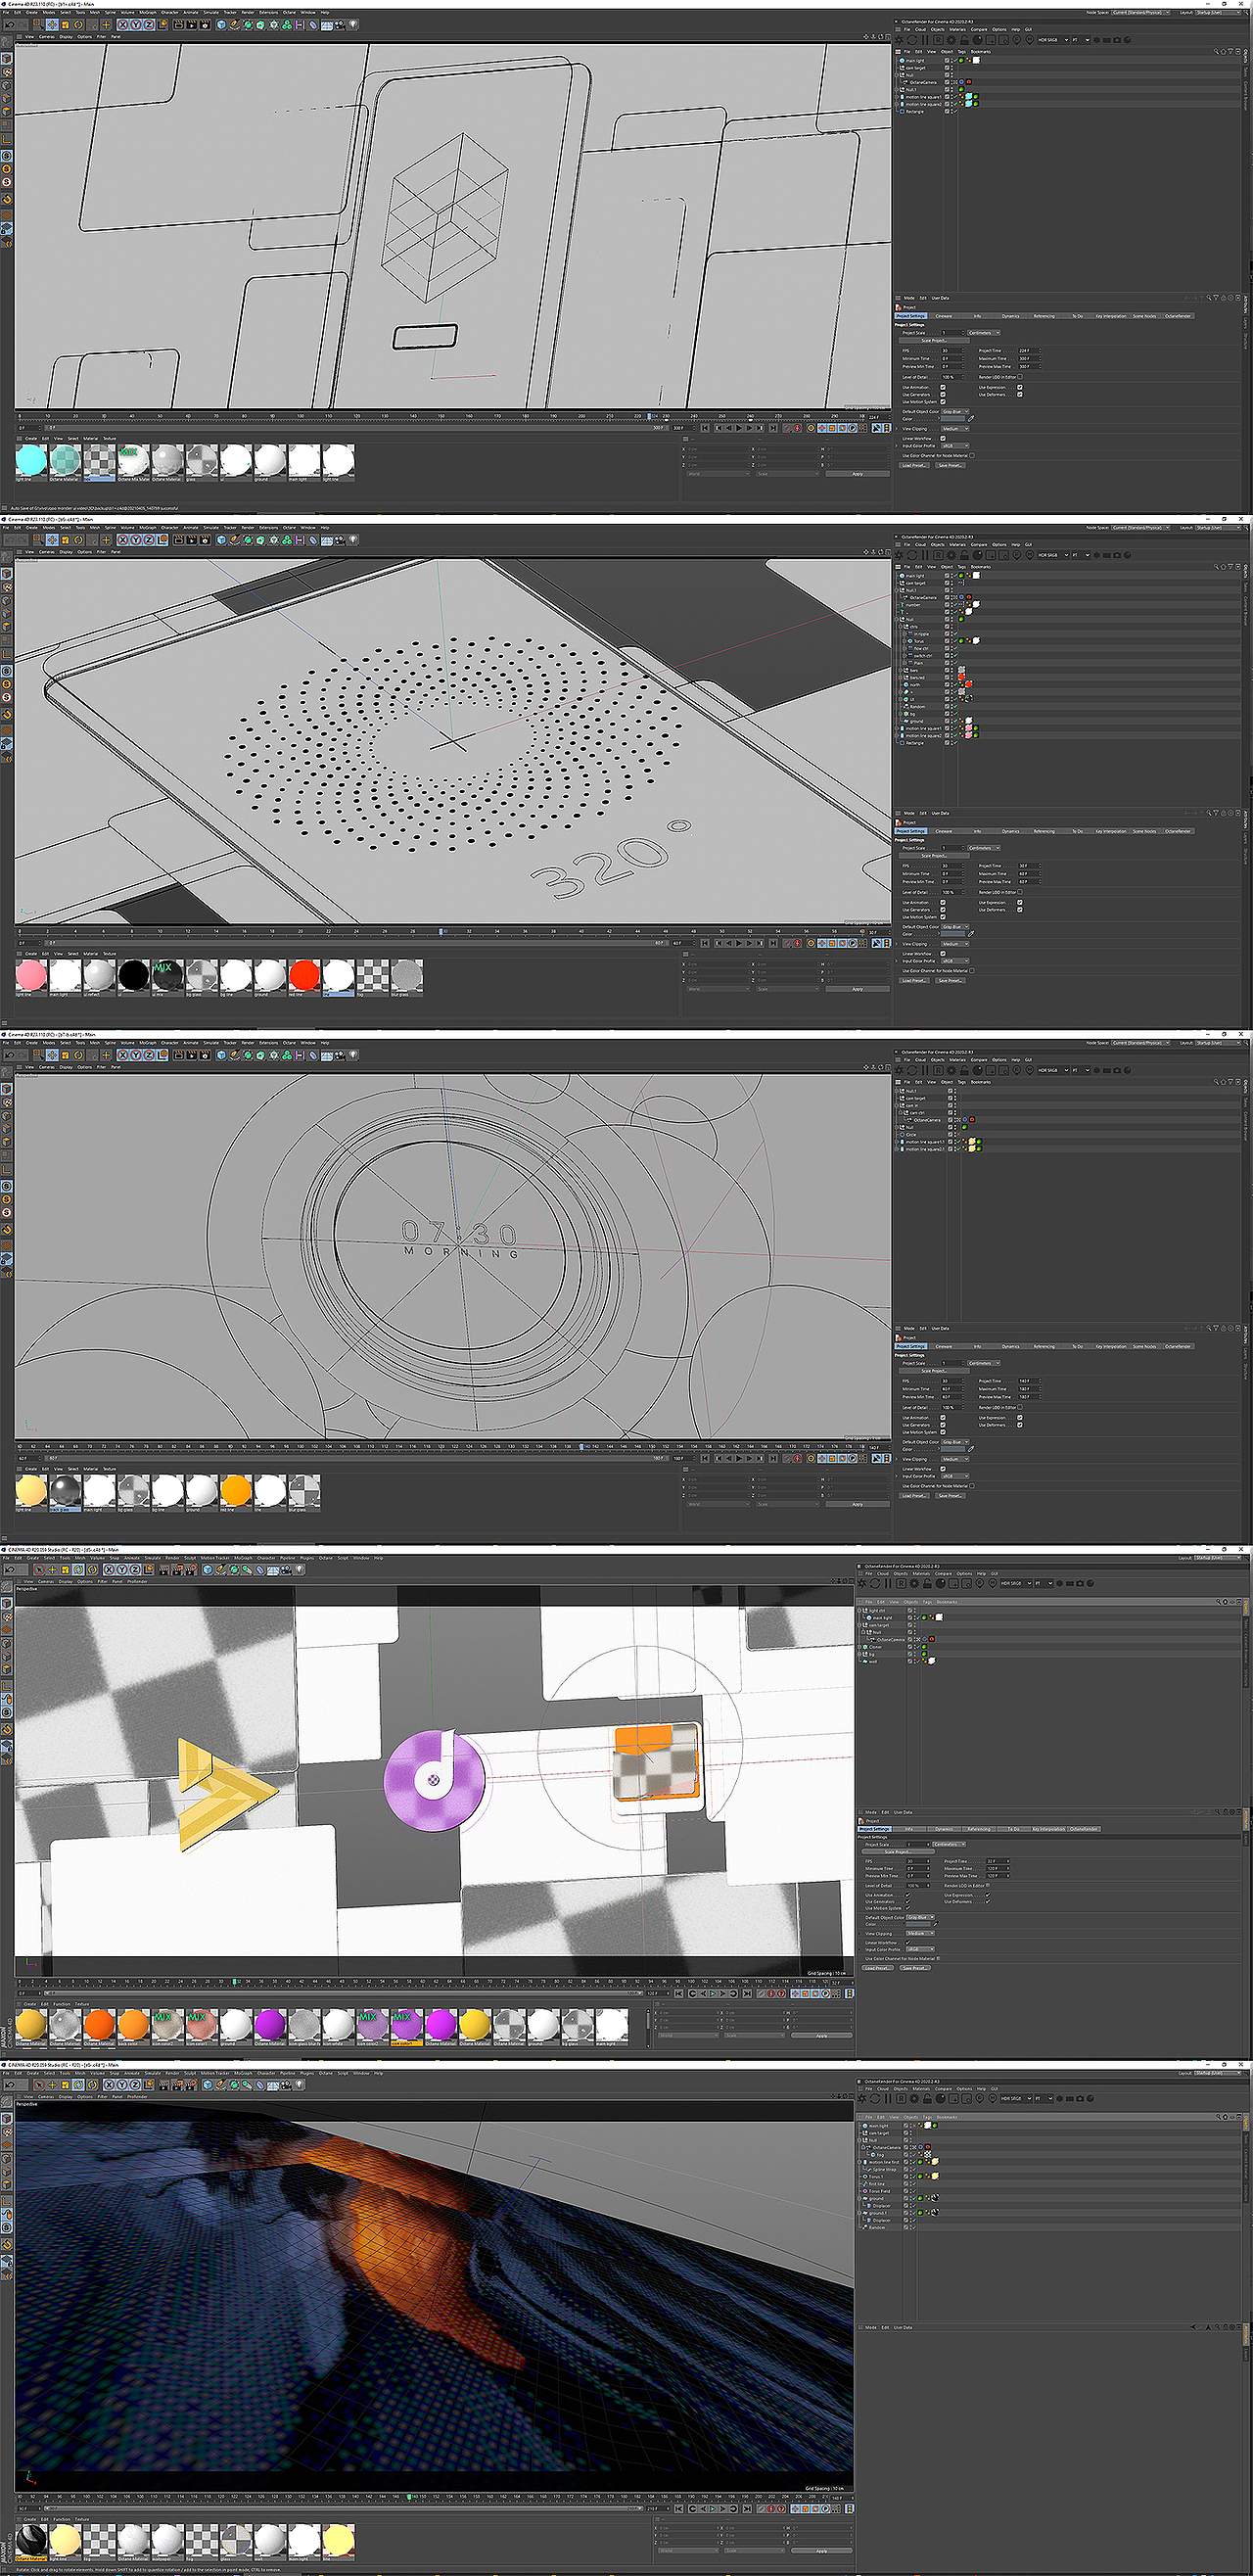
Task: Click Save Preset... button in cube wireframe window
Action: [x=951, y=465]
